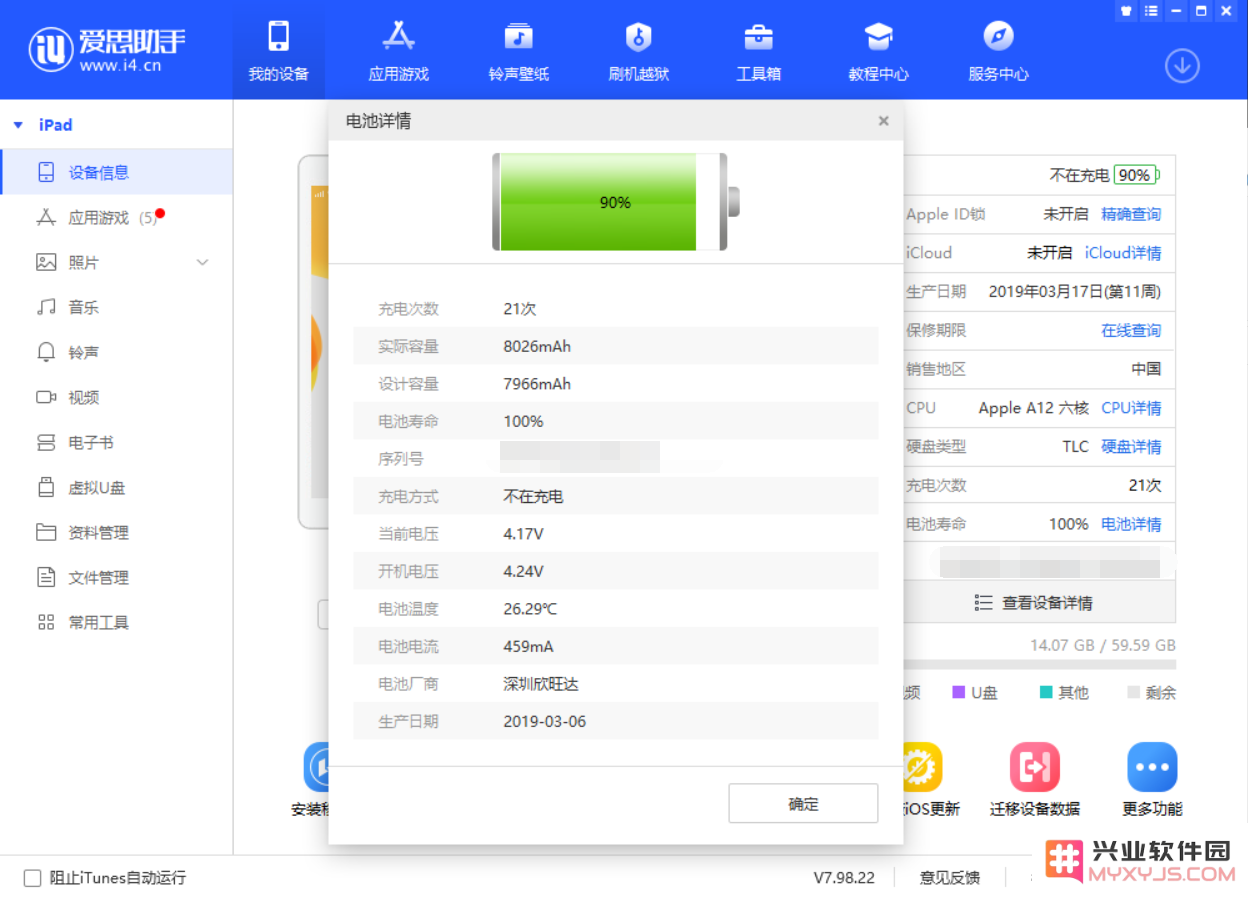Click the 90% battery indicator badge
The image size is (1248, 898).
tap(1135, 175)
